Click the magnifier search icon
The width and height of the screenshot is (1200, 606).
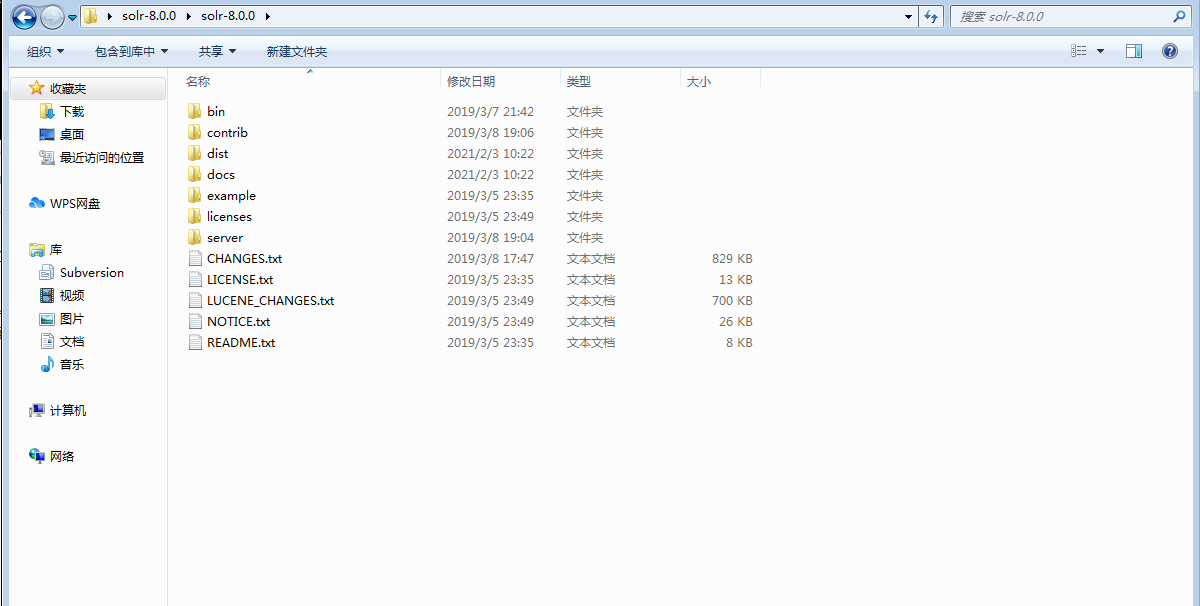tap(1181, 17)
